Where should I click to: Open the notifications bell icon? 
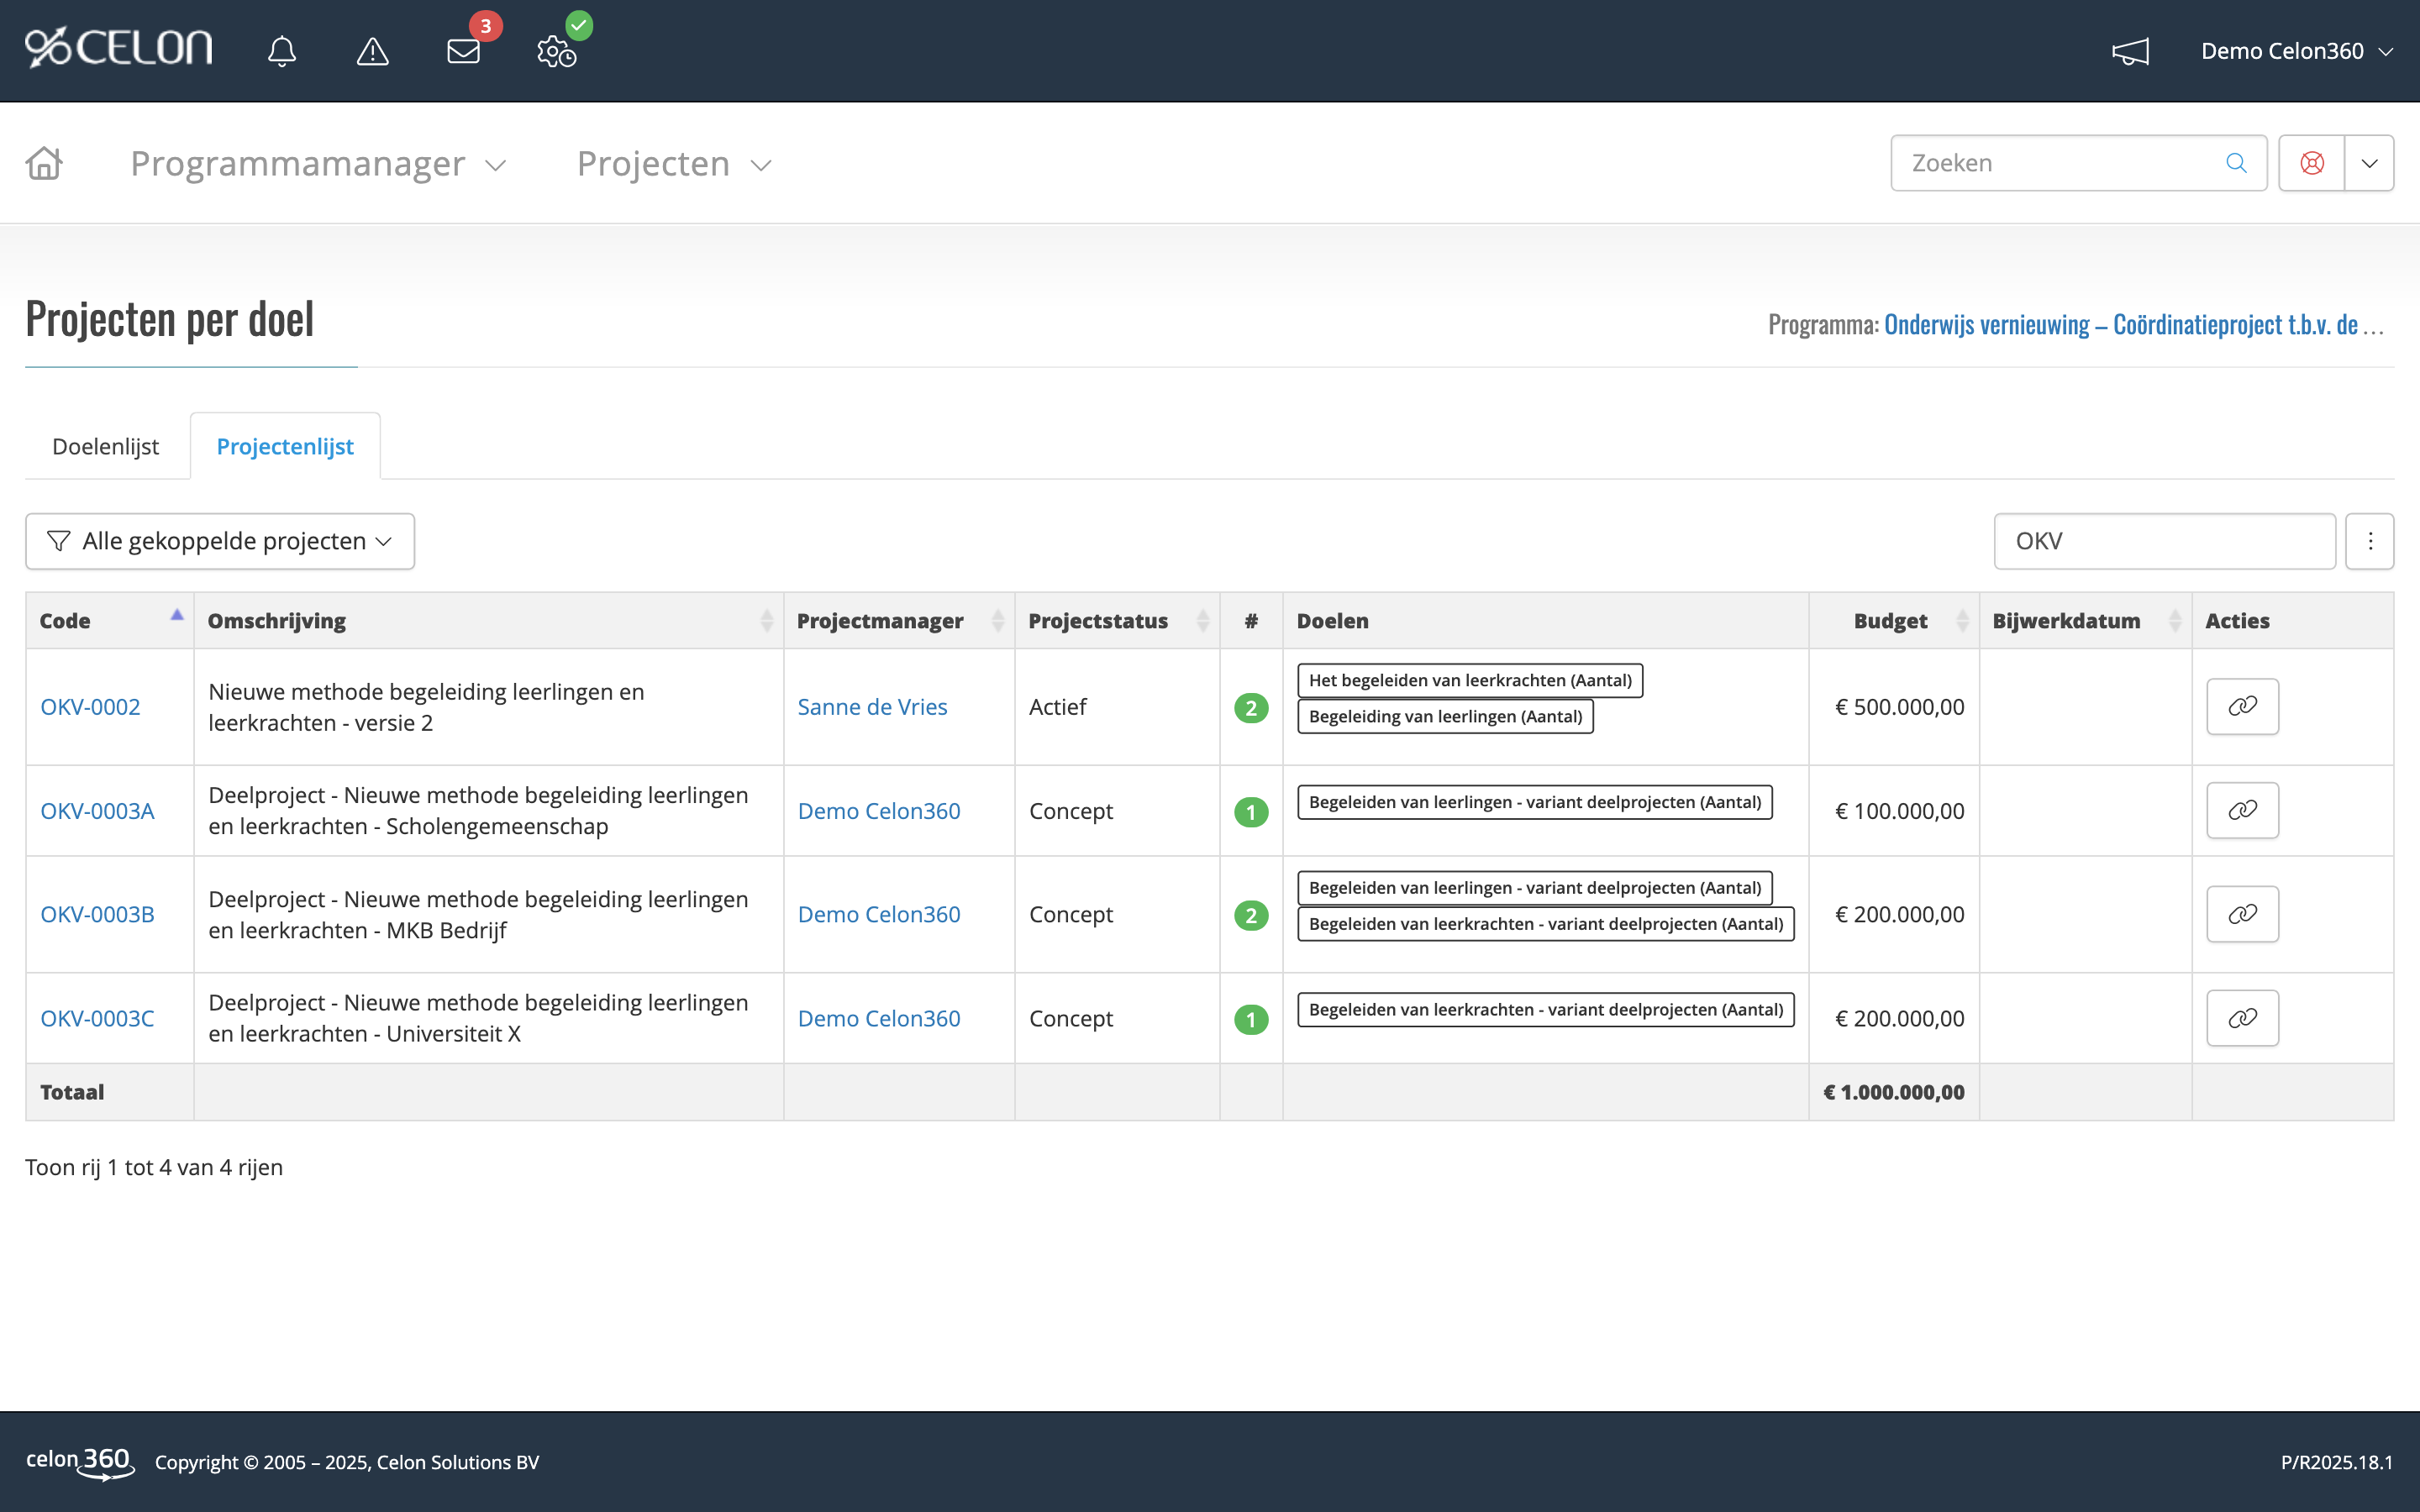tap(282, 50)
